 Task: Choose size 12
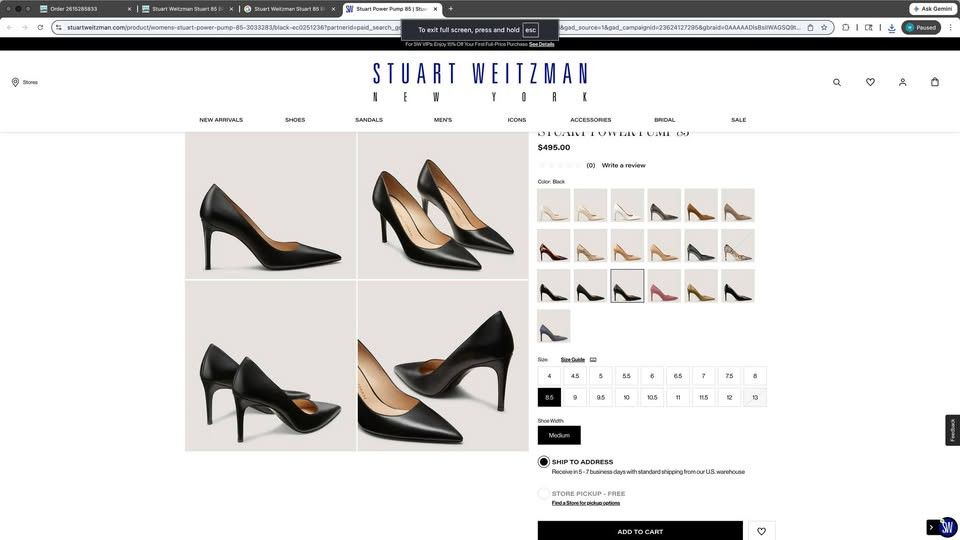click(729, 397)
